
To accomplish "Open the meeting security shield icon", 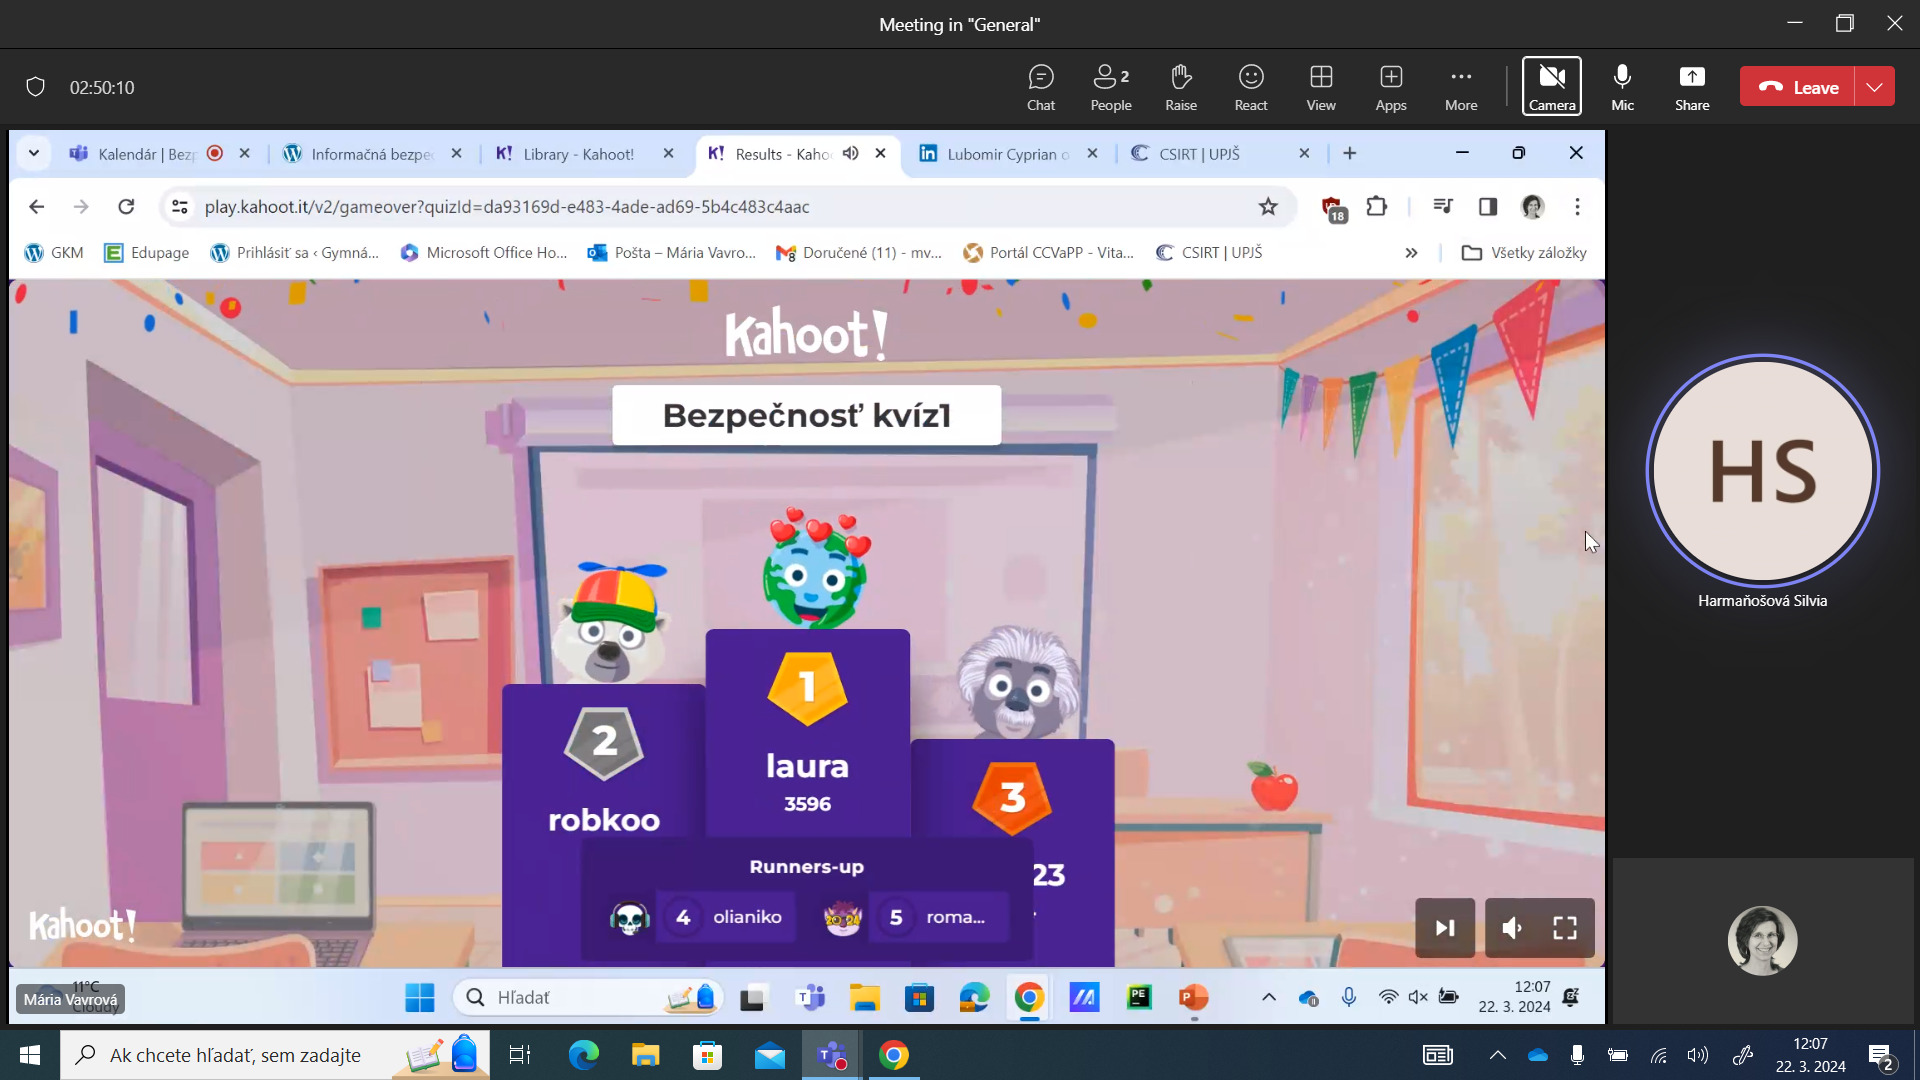I will (x=36, y=87).
